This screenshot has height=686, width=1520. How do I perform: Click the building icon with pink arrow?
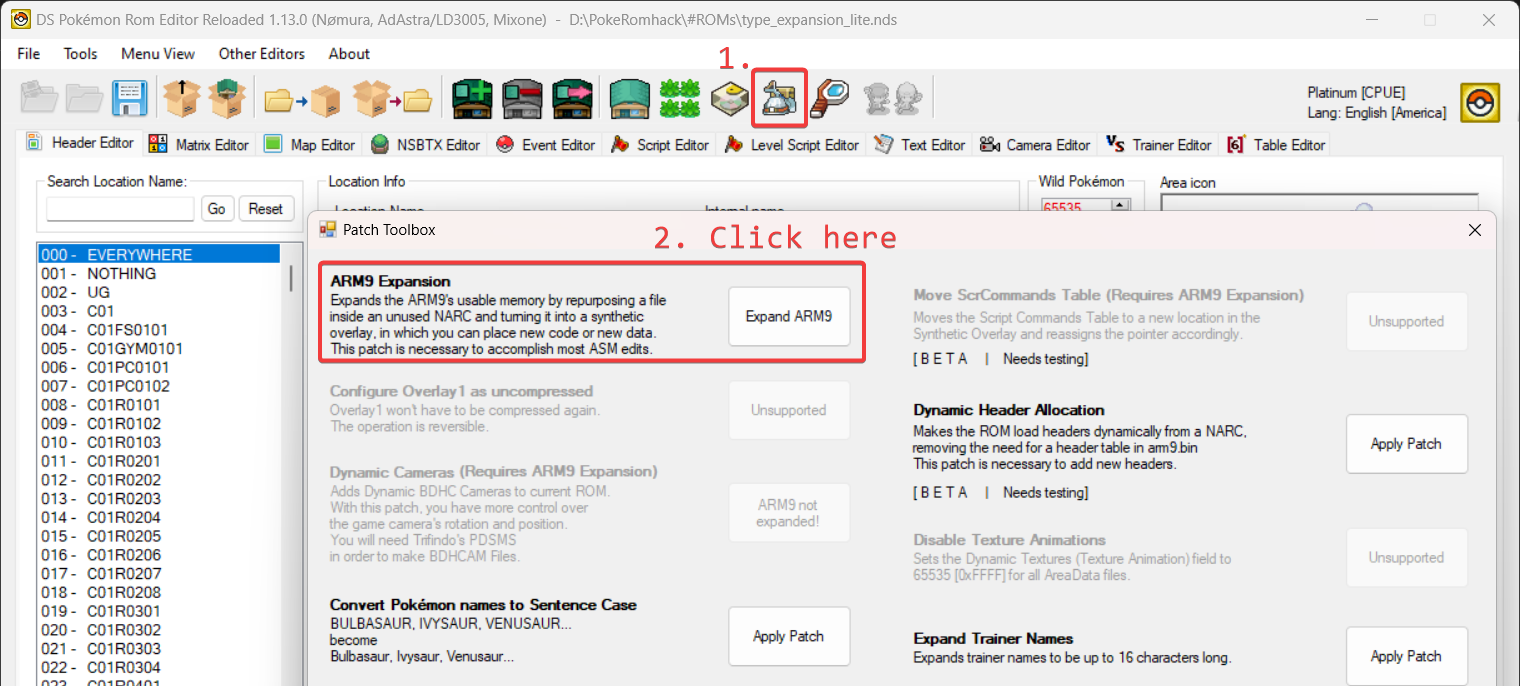572,98
